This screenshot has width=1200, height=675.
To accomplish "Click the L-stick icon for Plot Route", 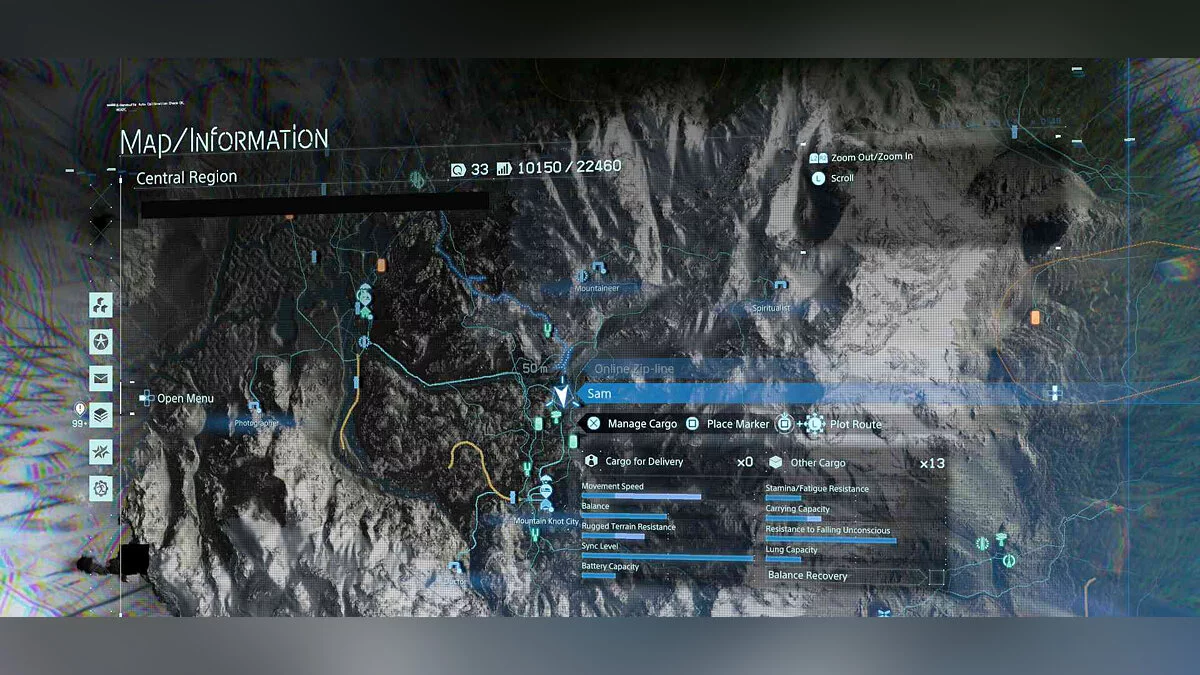I will tap(813, 424).
